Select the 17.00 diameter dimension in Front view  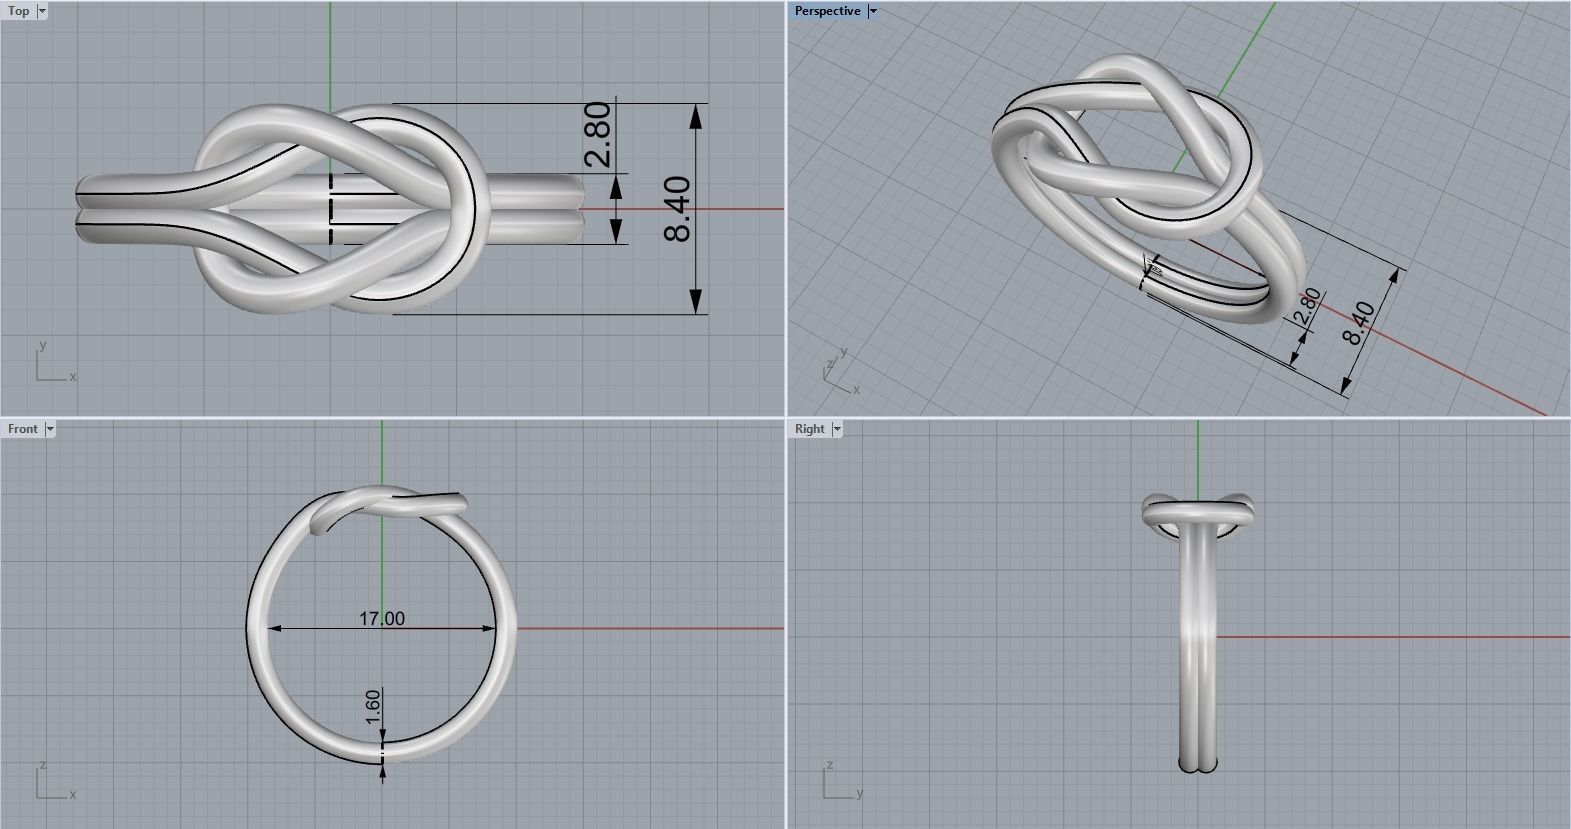tap(382, 619)
